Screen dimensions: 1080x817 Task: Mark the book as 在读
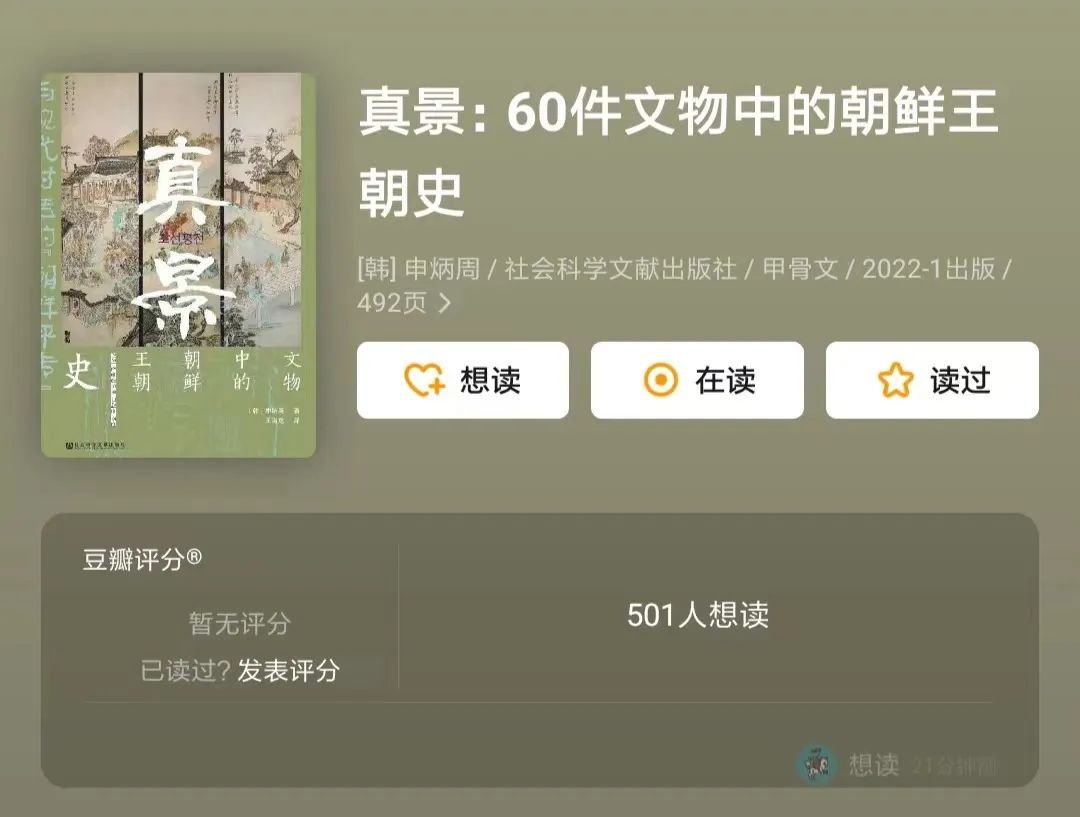(697, 380)
